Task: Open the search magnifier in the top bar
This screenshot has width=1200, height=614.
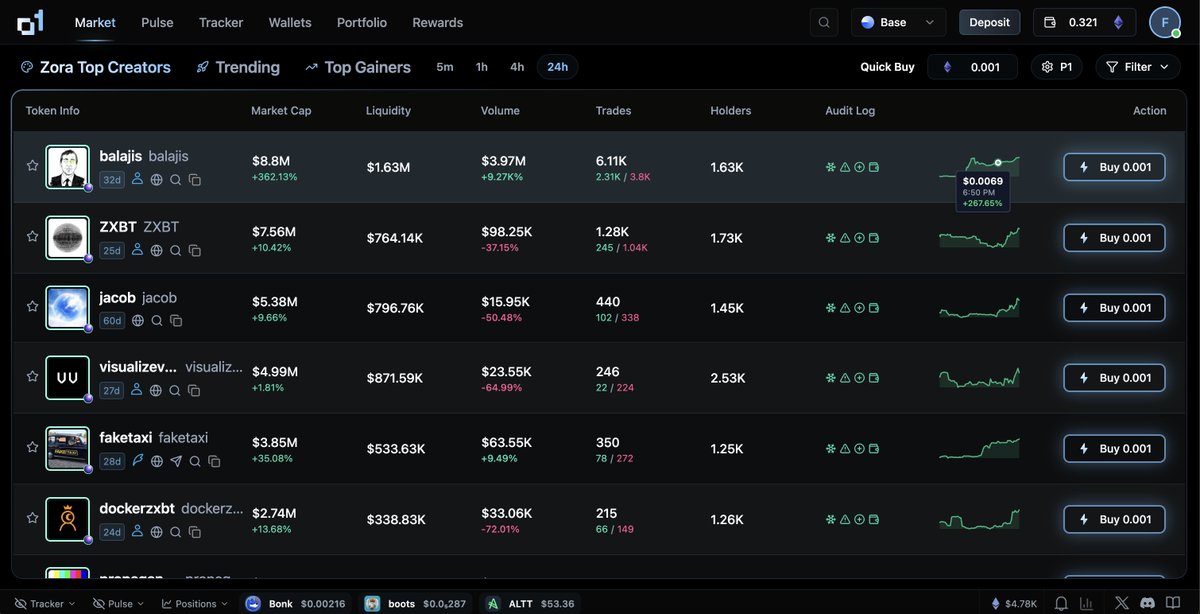Action: pos(824,22)
